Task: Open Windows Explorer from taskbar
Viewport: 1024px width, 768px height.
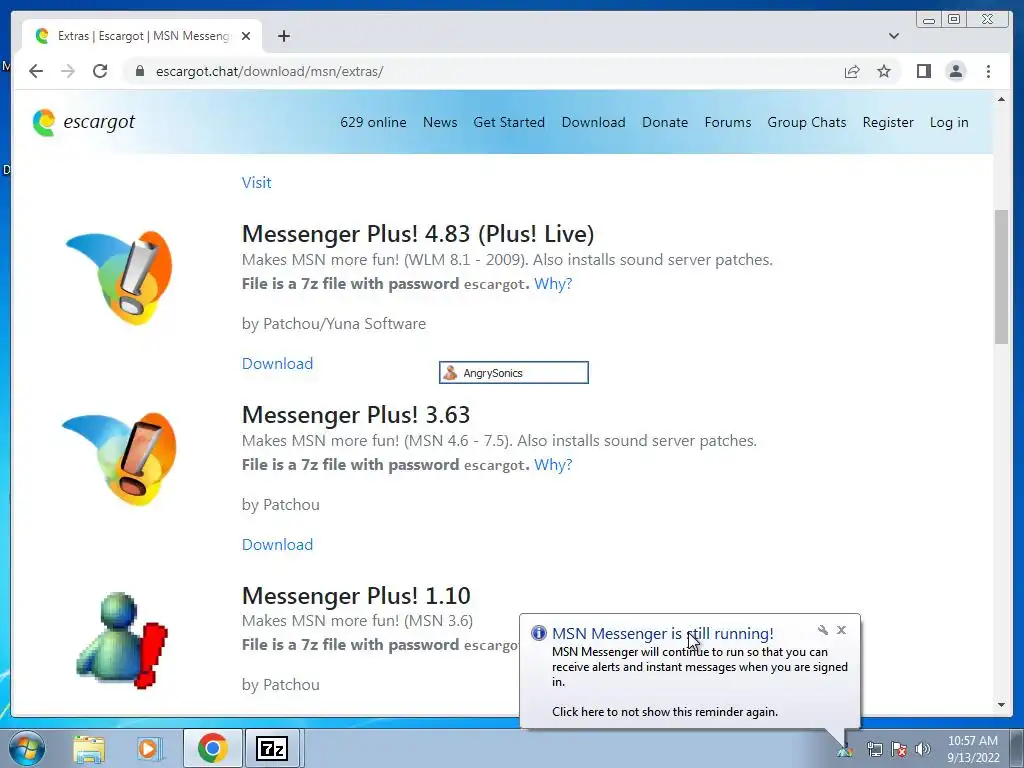Action: coord(89,748)
